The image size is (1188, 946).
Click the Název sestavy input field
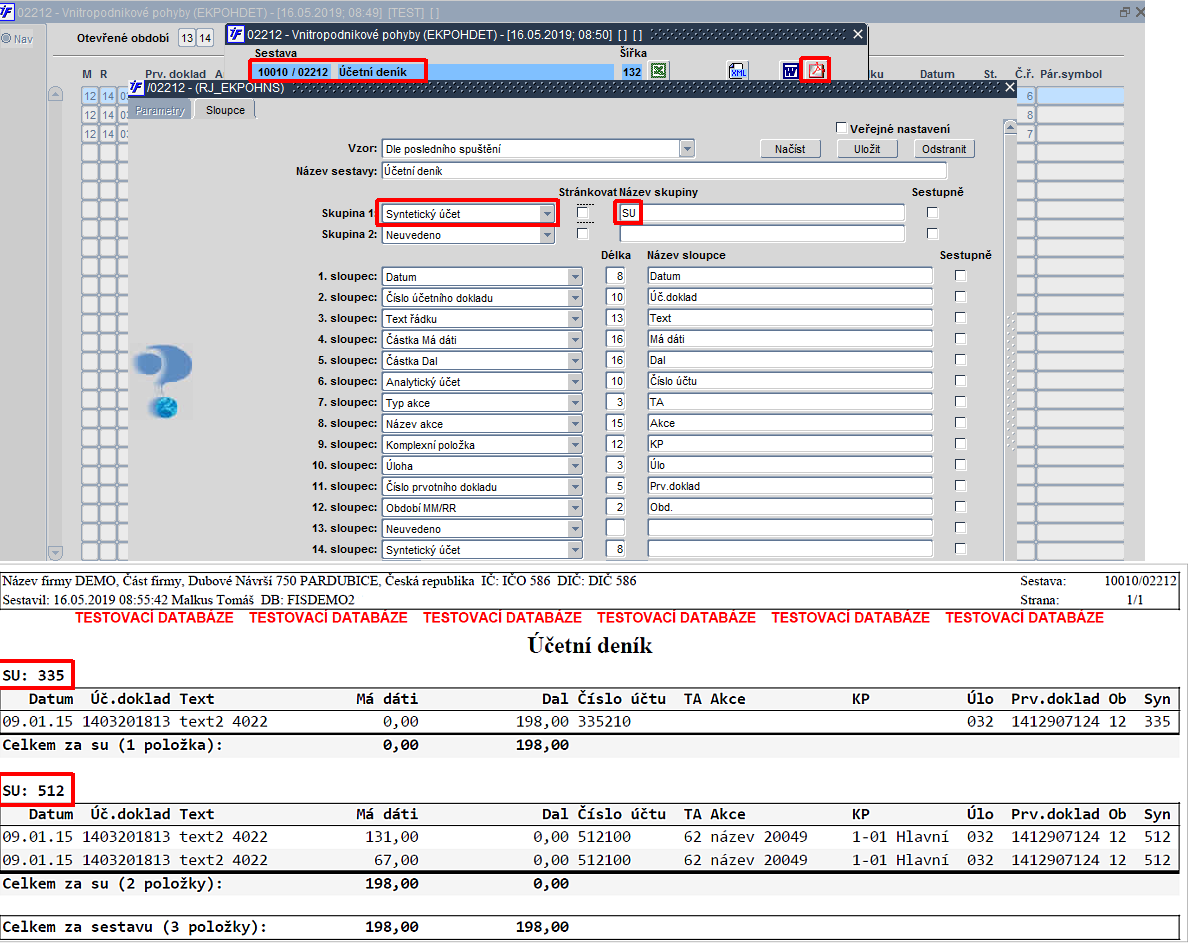coord(664,171)
